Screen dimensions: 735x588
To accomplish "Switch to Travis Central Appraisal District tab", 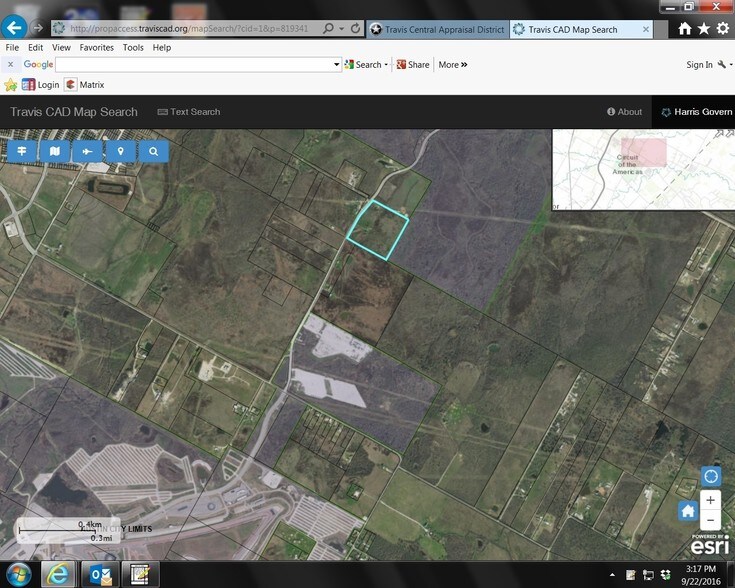I will (x=435, y=29).
